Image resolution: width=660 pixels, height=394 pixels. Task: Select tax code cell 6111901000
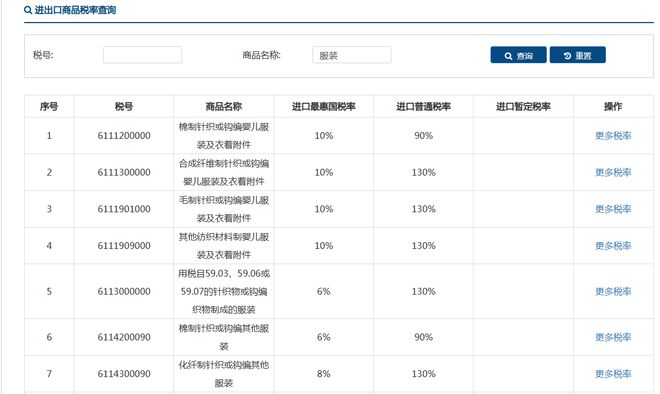[x=124, y=209]
